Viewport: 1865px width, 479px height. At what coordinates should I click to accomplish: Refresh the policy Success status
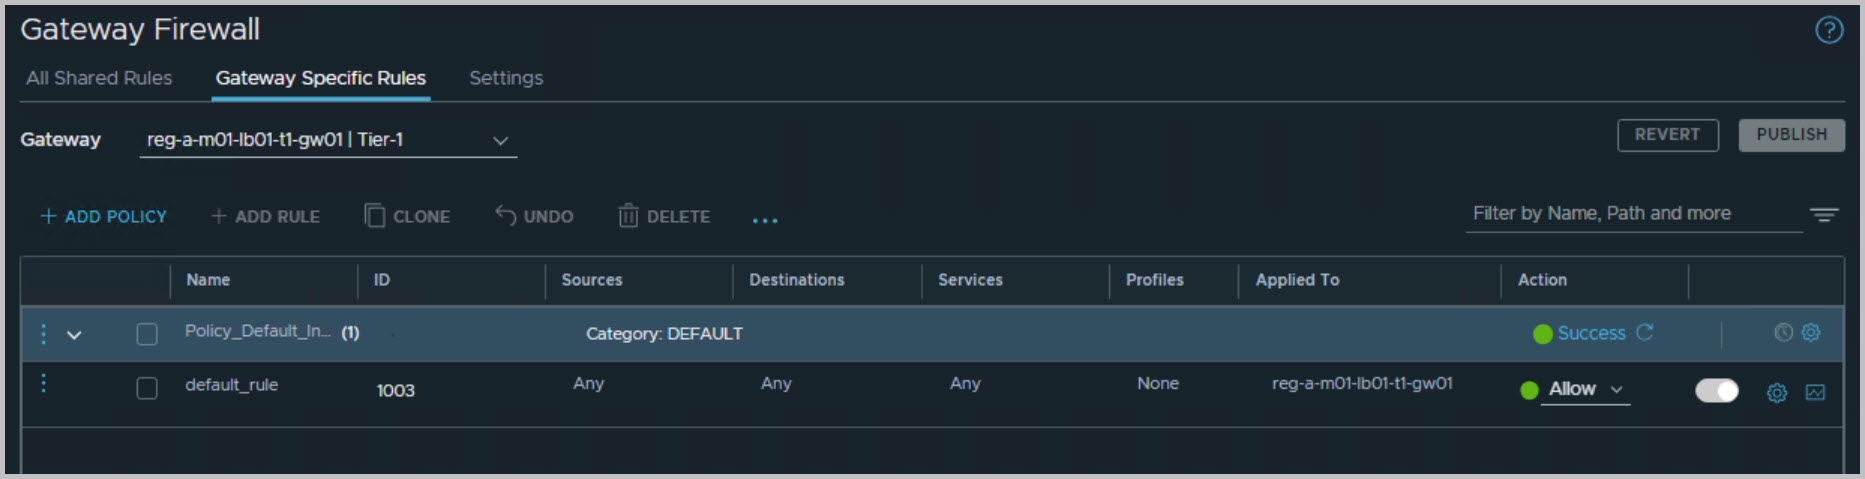coord(1645,332)
